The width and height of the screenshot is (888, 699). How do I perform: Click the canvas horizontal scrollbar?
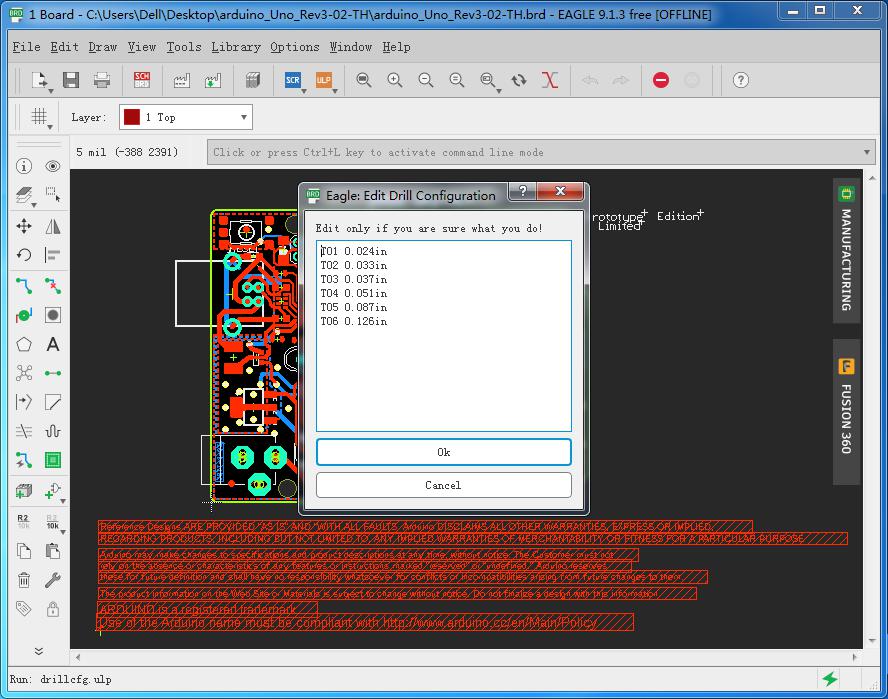pyautogui.click(x=466, y=657)
